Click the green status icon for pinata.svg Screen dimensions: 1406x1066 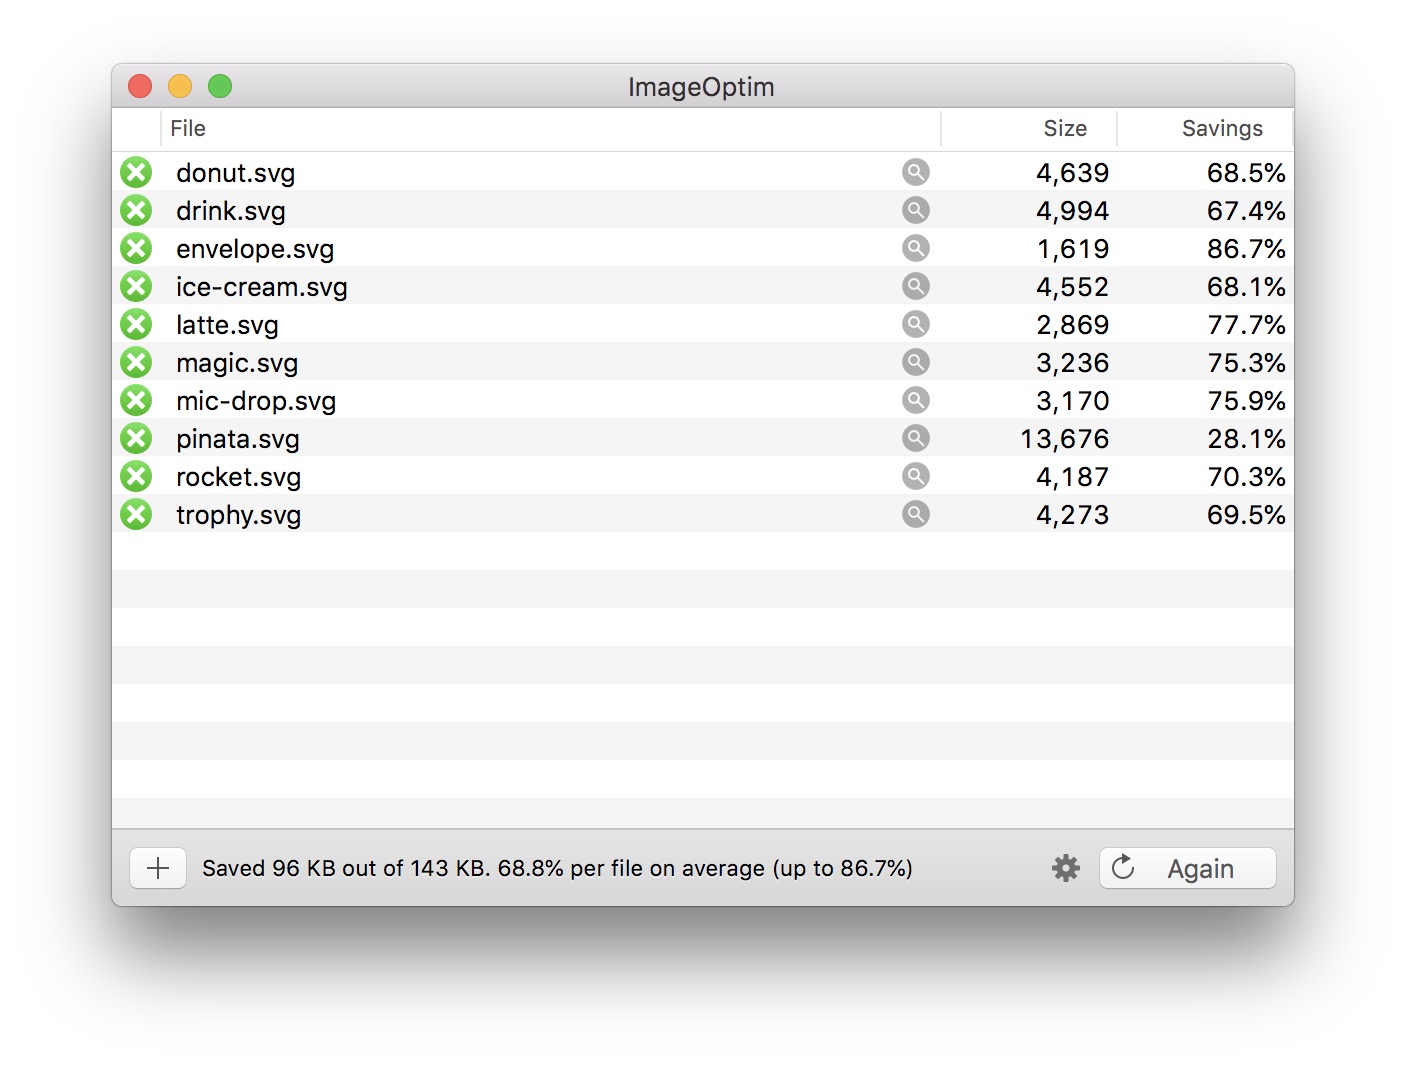click(136, 438)
